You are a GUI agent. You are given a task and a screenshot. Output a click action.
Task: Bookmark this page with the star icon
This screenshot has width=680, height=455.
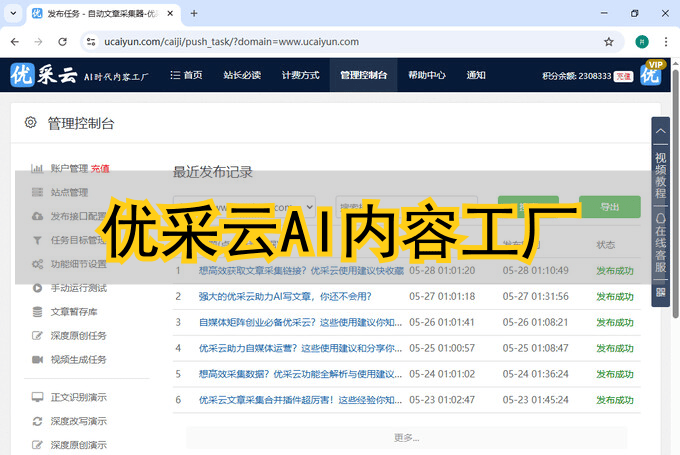click(609, 42)
